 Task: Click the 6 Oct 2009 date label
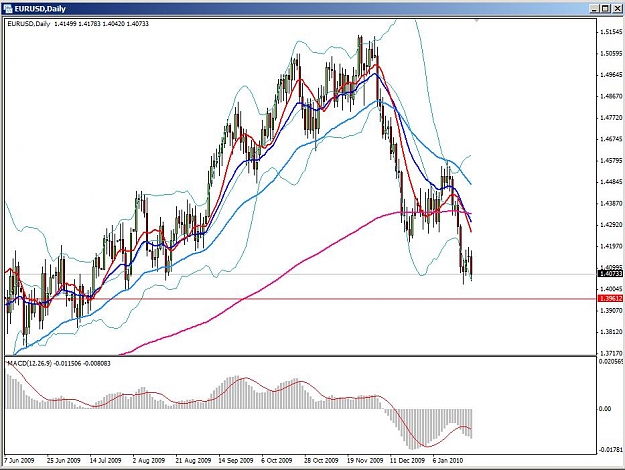(x=277, y=460)
